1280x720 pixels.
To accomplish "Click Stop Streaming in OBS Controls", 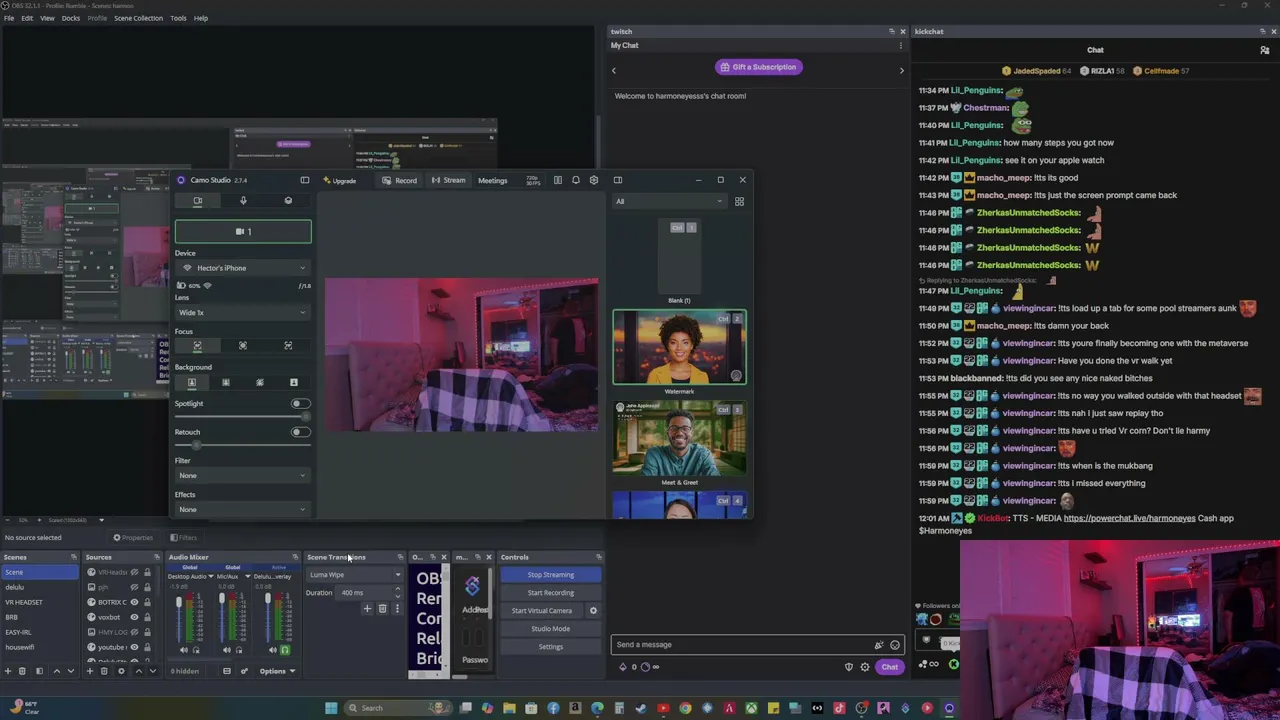I will pos(551,575).
